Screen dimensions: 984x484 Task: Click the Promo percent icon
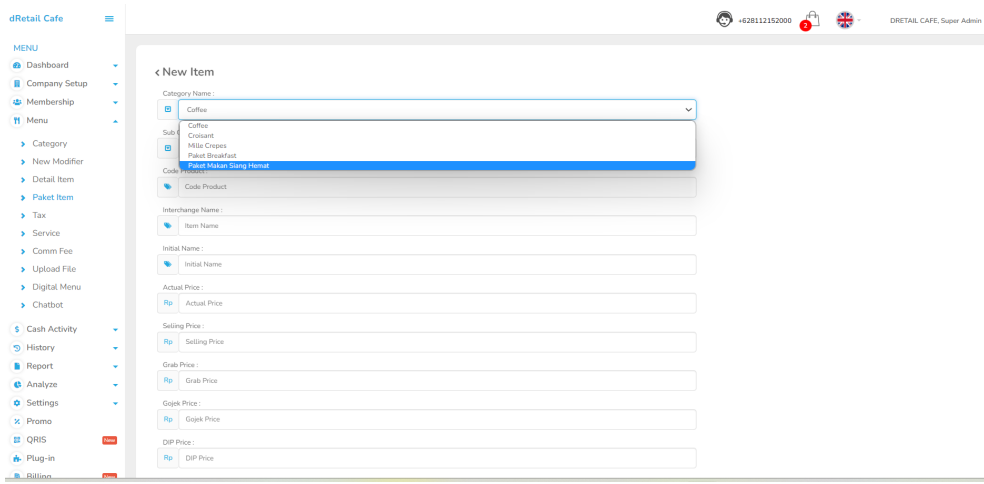pos(17,421)
